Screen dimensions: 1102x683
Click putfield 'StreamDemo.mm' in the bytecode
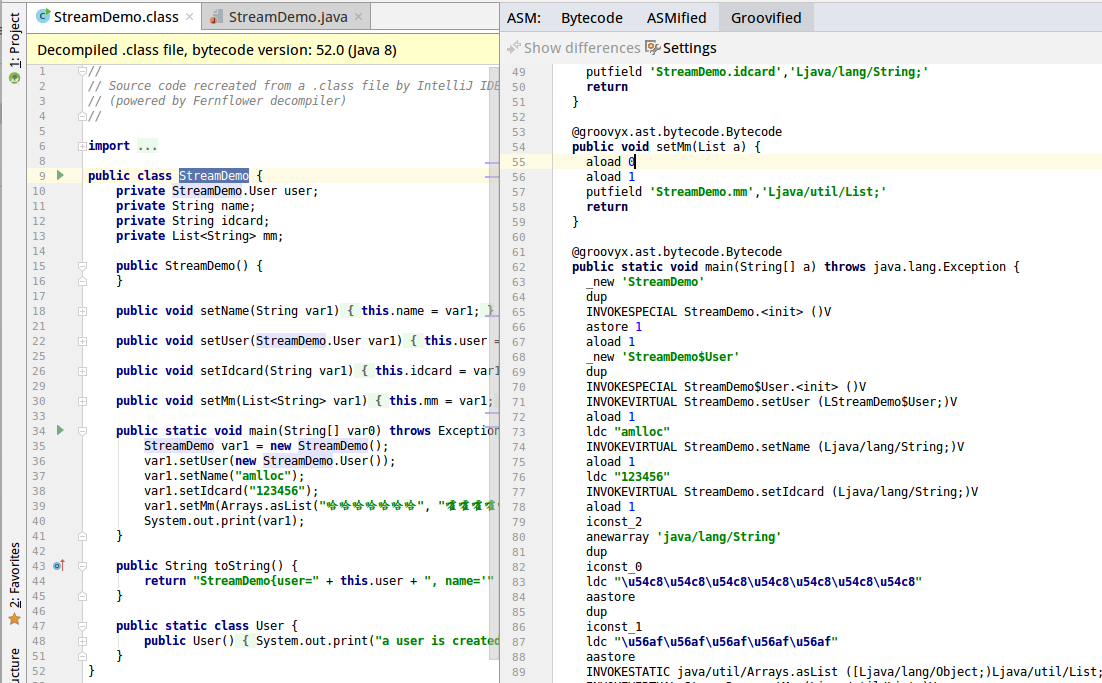click(x=736, y=191)
